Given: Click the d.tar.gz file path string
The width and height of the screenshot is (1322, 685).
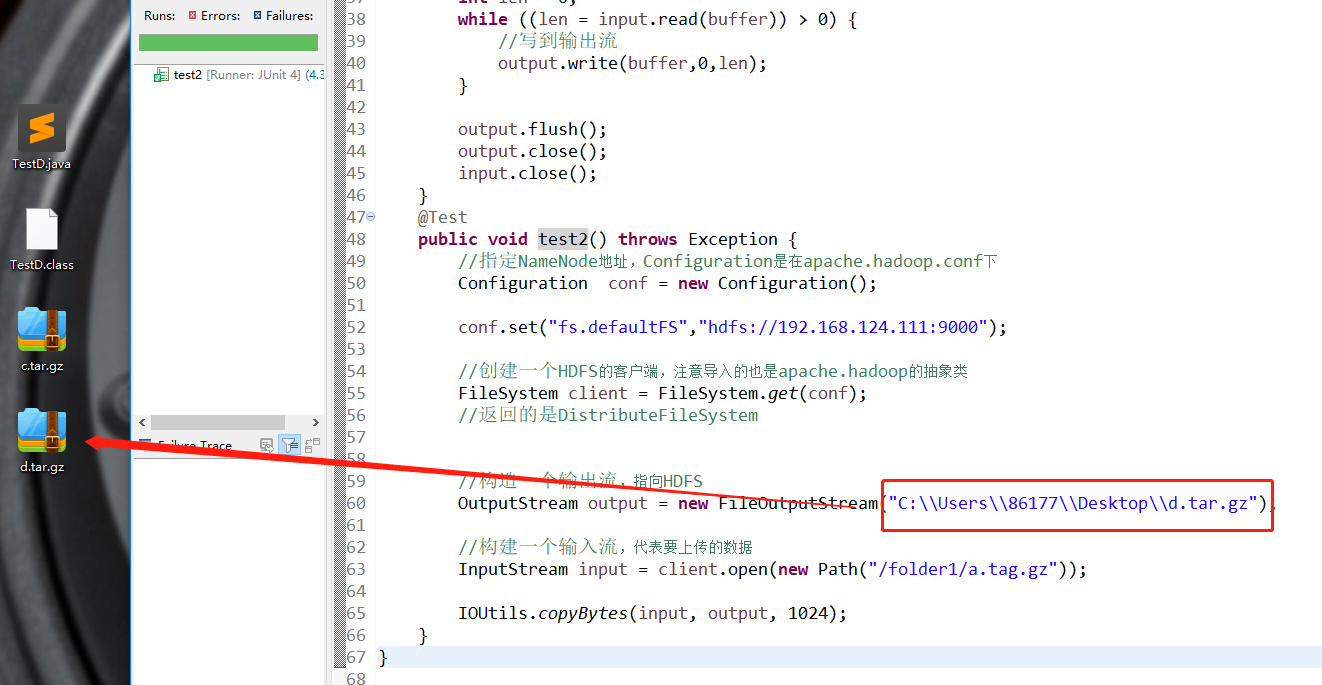Looking at the screenshot, I should point(1073,503).
